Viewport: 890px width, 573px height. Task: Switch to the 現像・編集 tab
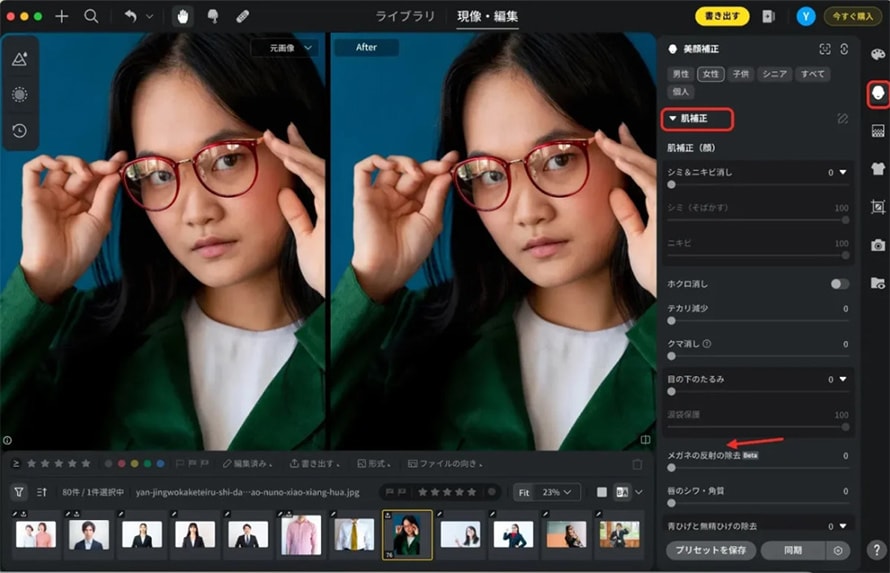click(489, 16)
